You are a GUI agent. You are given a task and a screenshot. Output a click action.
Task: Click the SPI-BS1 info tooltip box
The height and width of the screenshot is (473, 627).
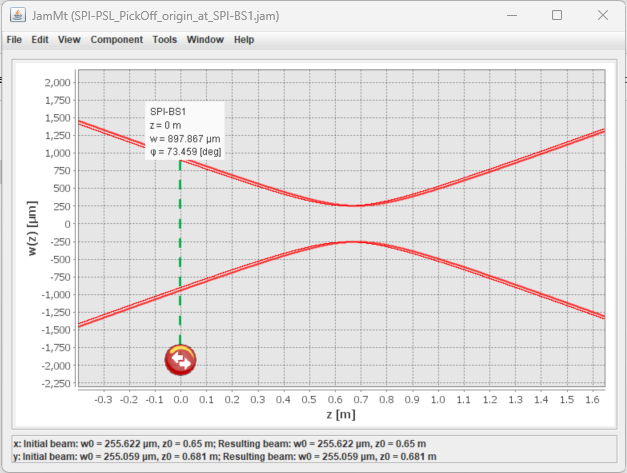[x=185, y=131]
